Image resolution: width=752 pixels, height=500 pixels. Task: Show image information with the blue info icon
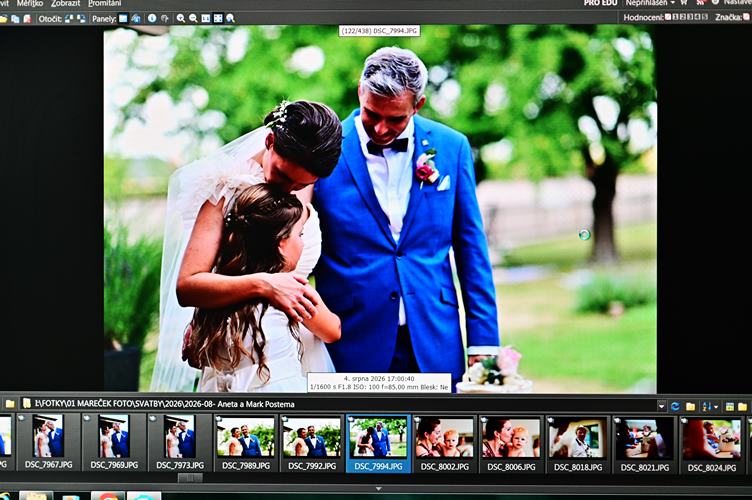click(152, 18)
